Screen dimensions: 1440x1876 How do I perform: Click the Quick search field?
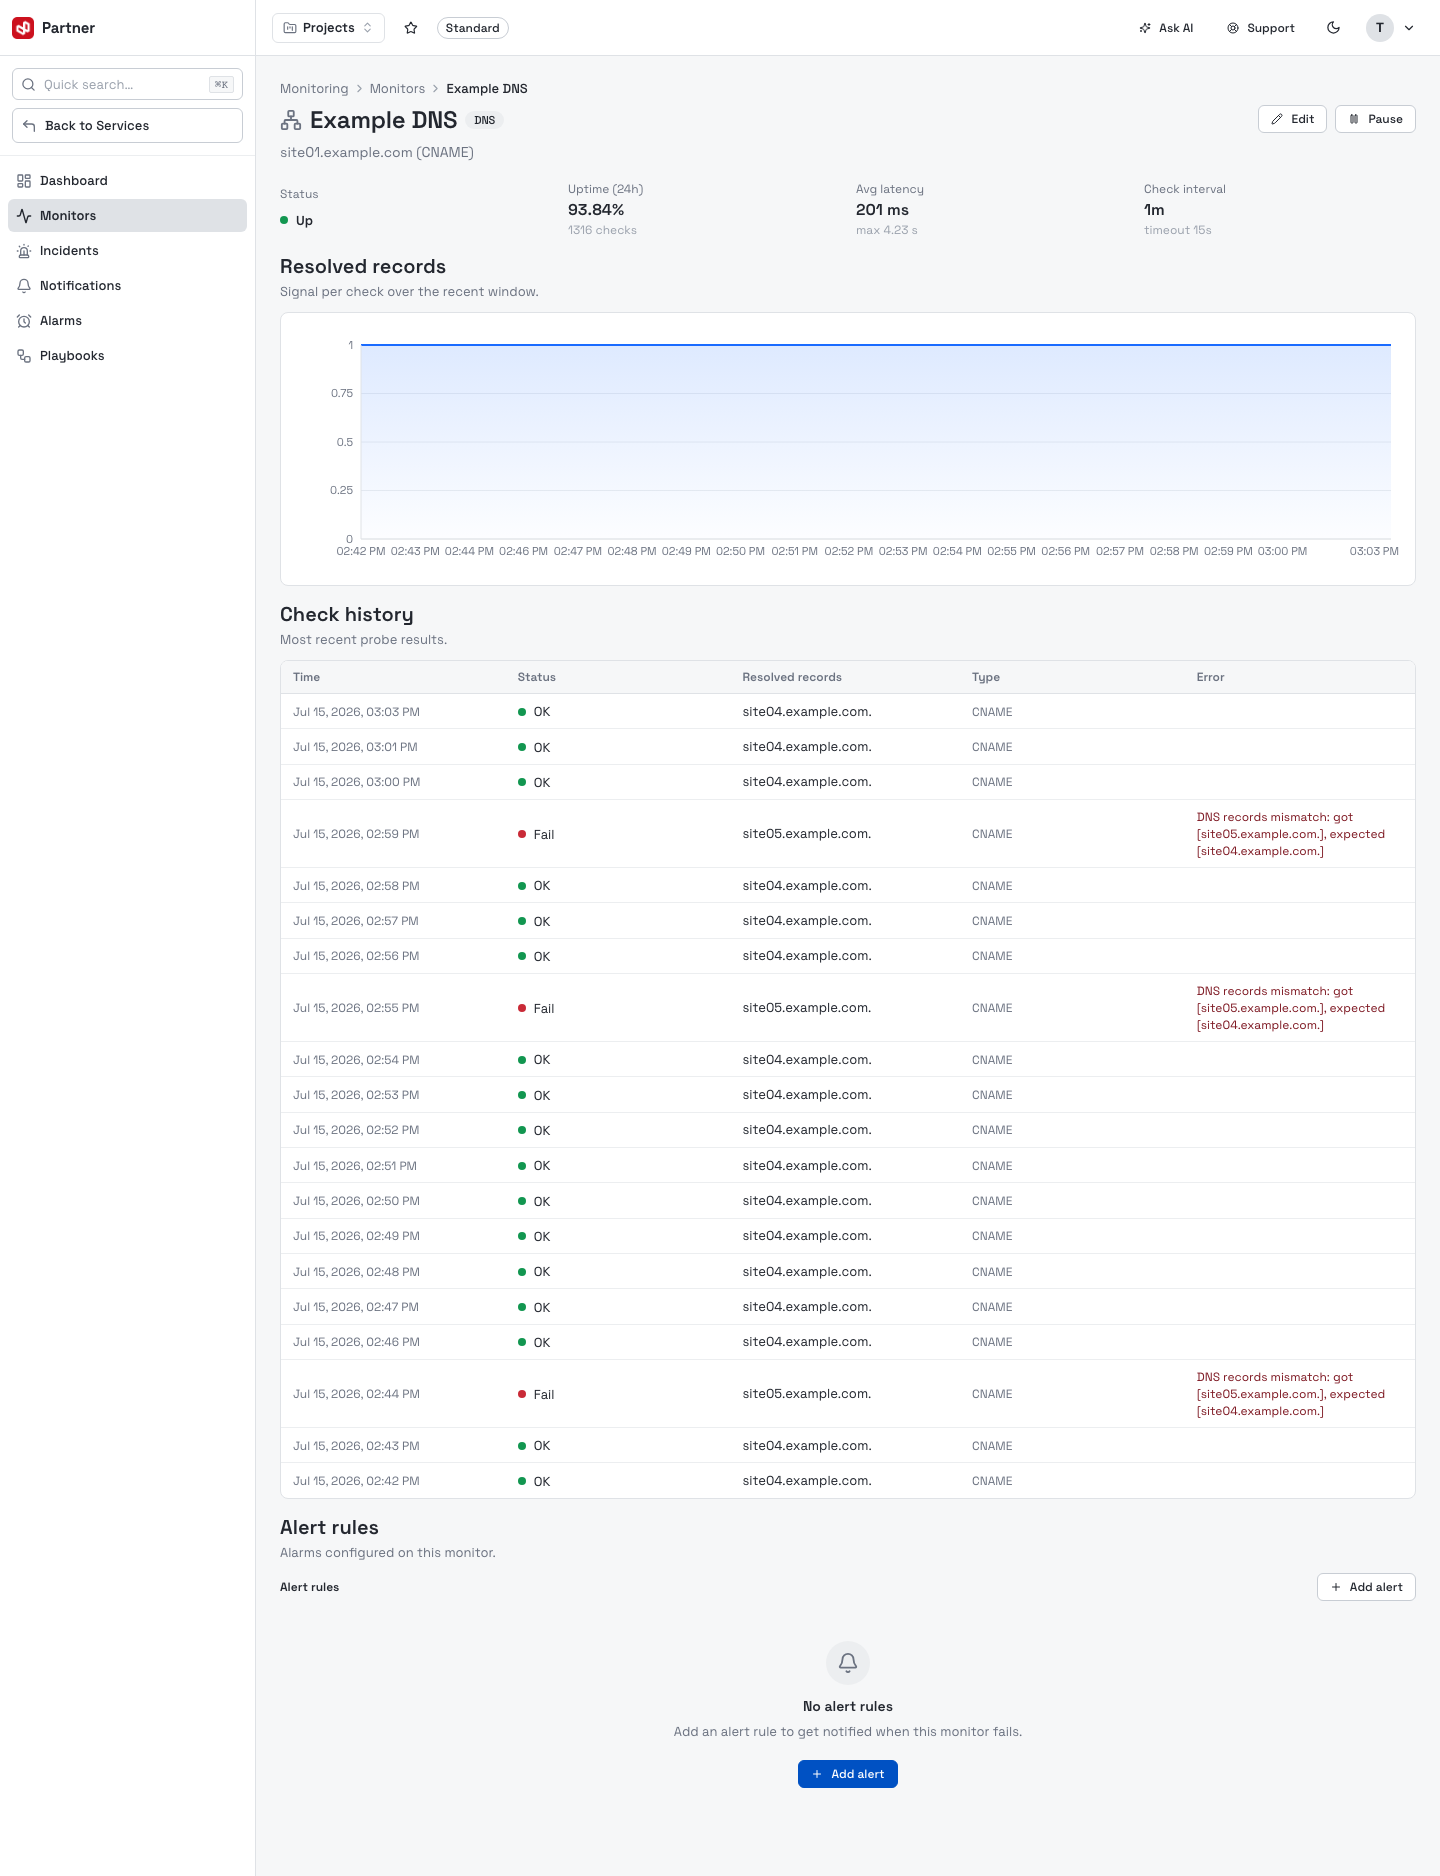(127, 85)
